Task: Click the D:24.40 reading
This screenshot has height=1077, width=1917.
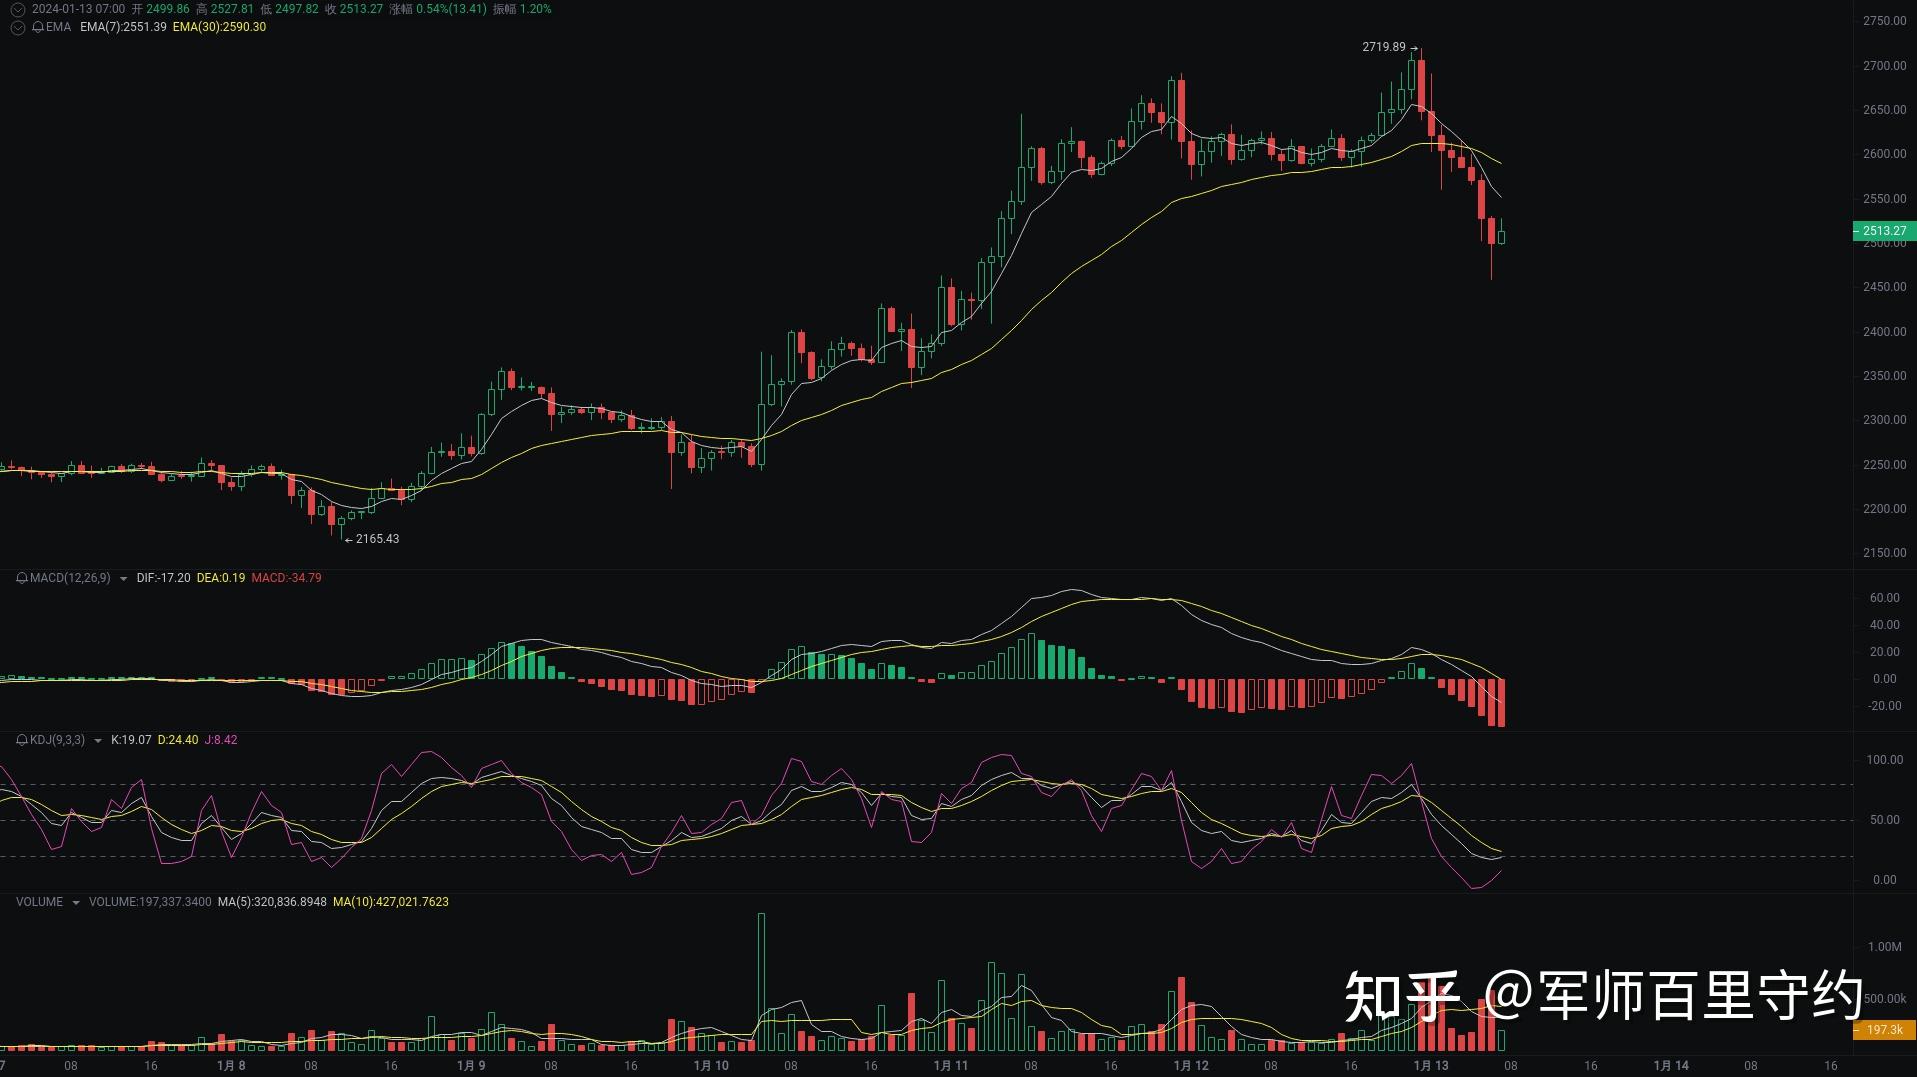Action: coord(178,740)
